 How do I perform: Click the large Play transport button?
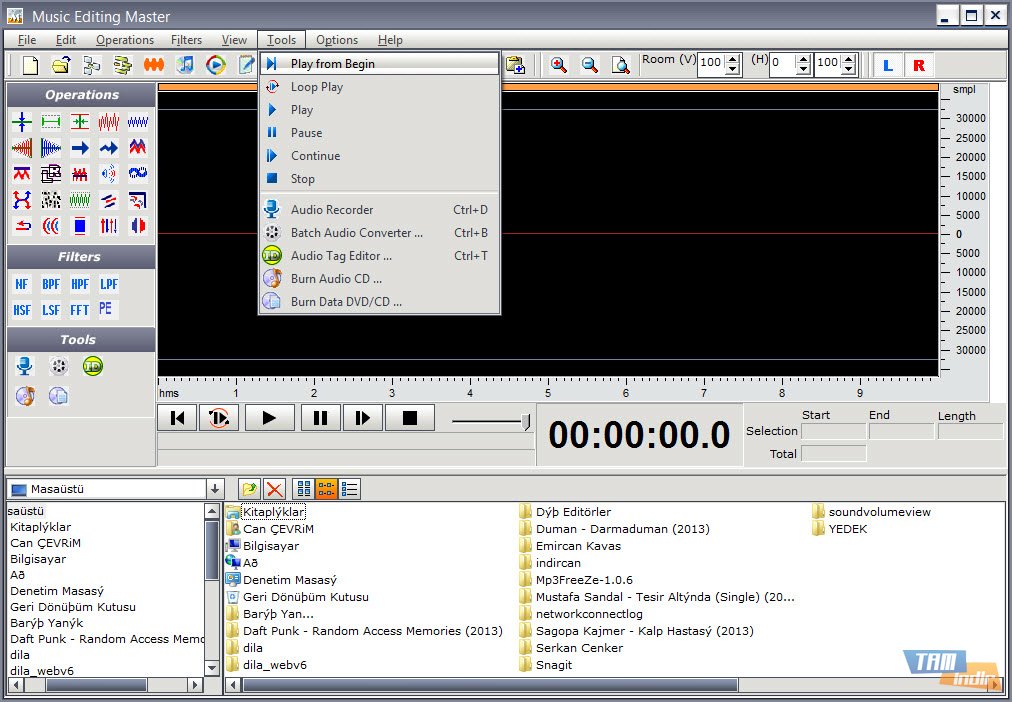click(270, 418)
